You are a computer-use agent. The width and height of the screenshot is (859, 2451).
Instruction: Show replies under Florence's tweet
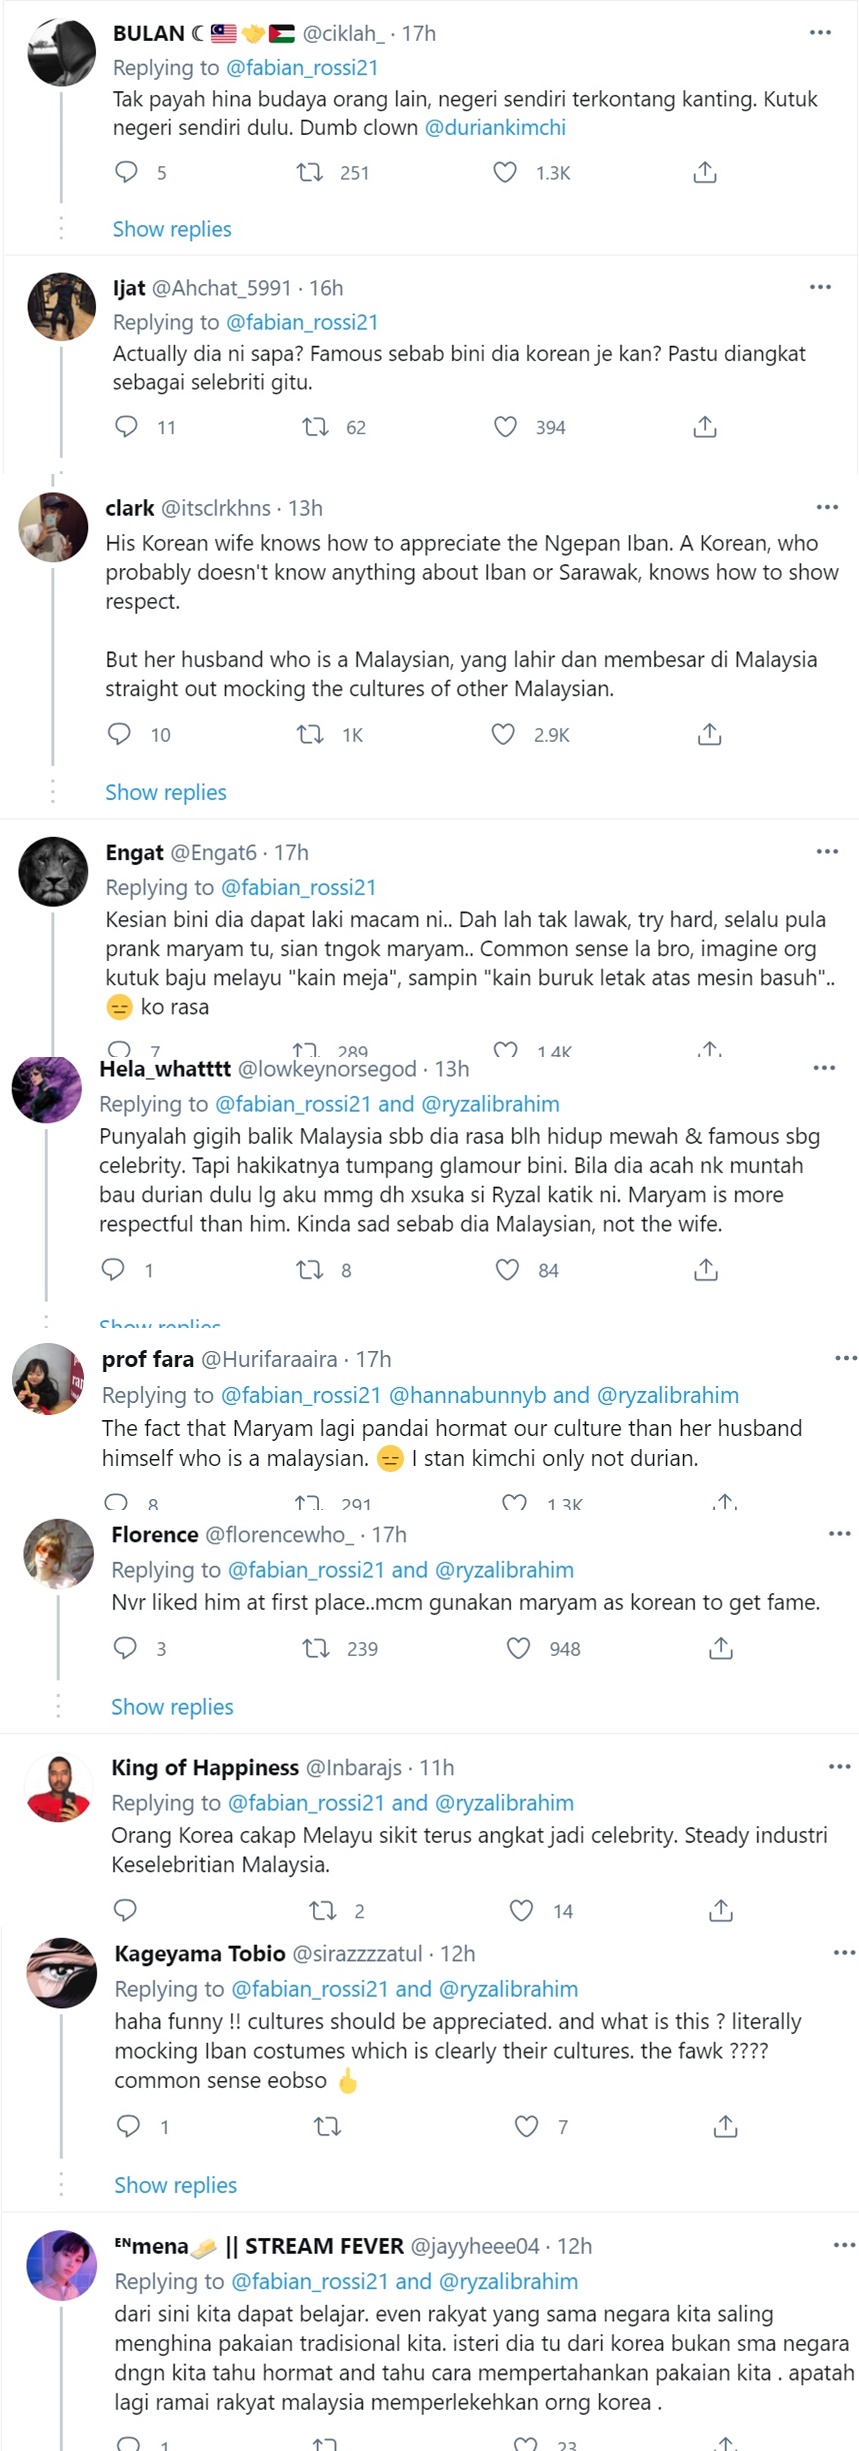pyautogui.click(x=172, y=1706)
